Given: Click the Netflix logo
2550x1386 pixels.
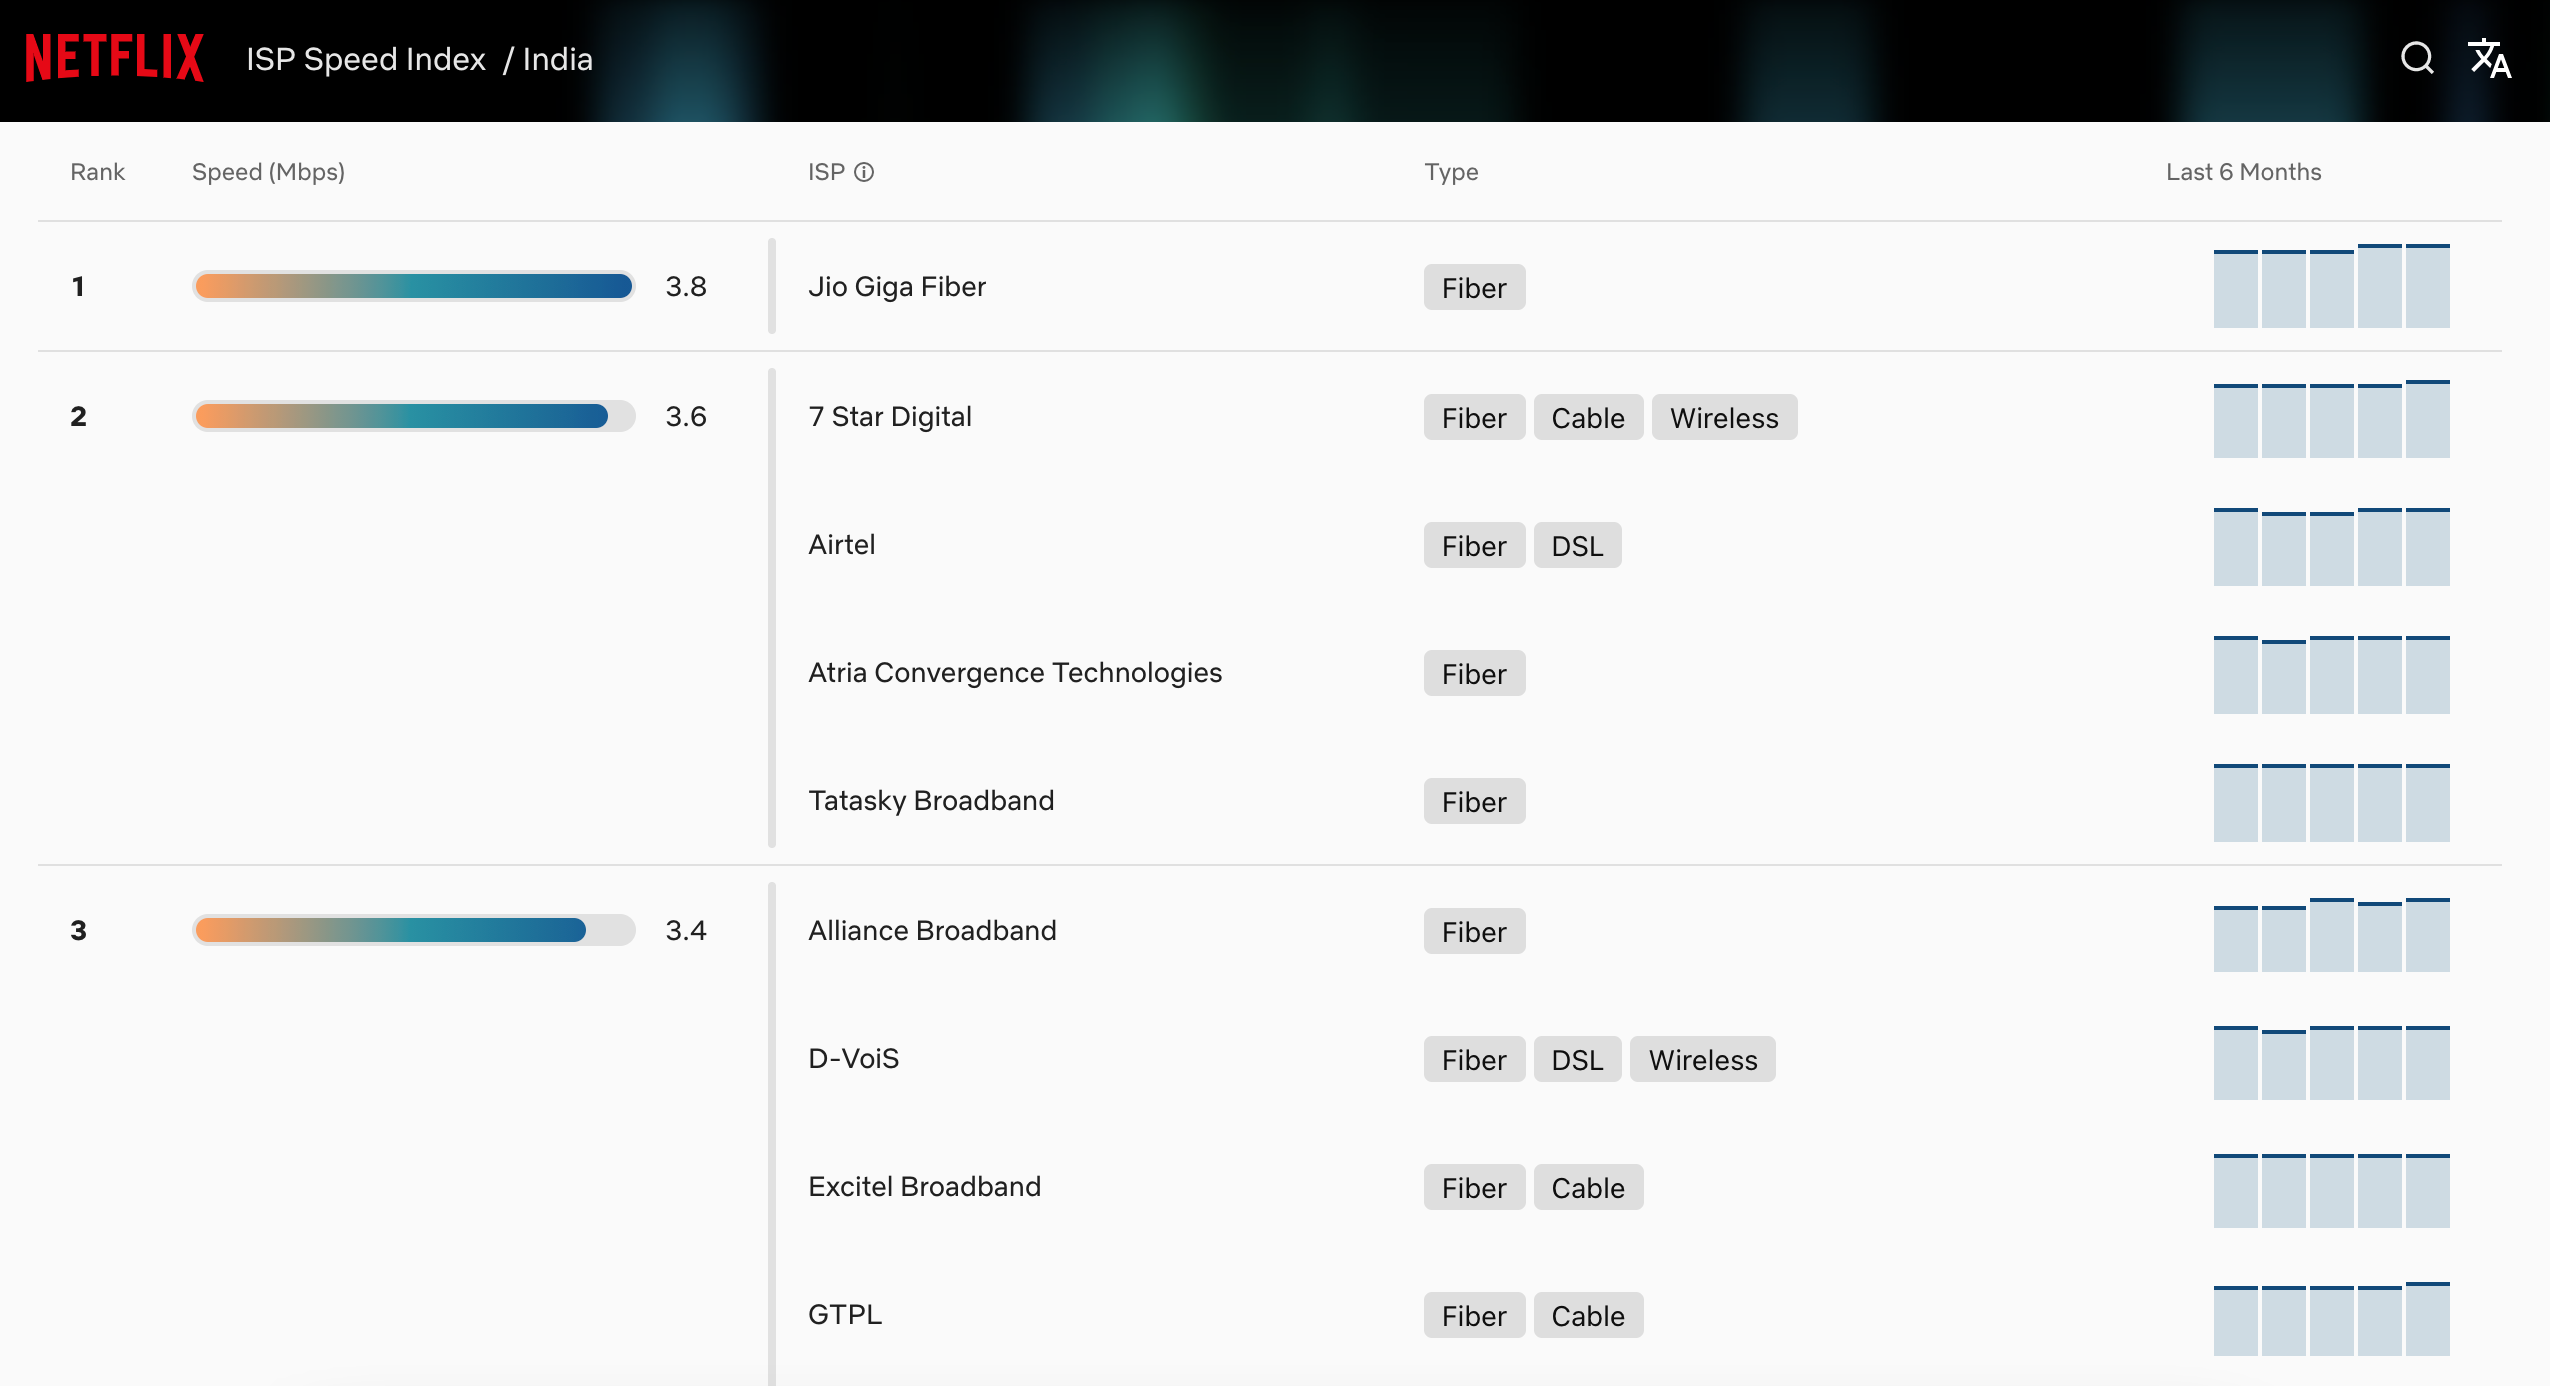Looking at the screenshot, I should tap(114, 58).
